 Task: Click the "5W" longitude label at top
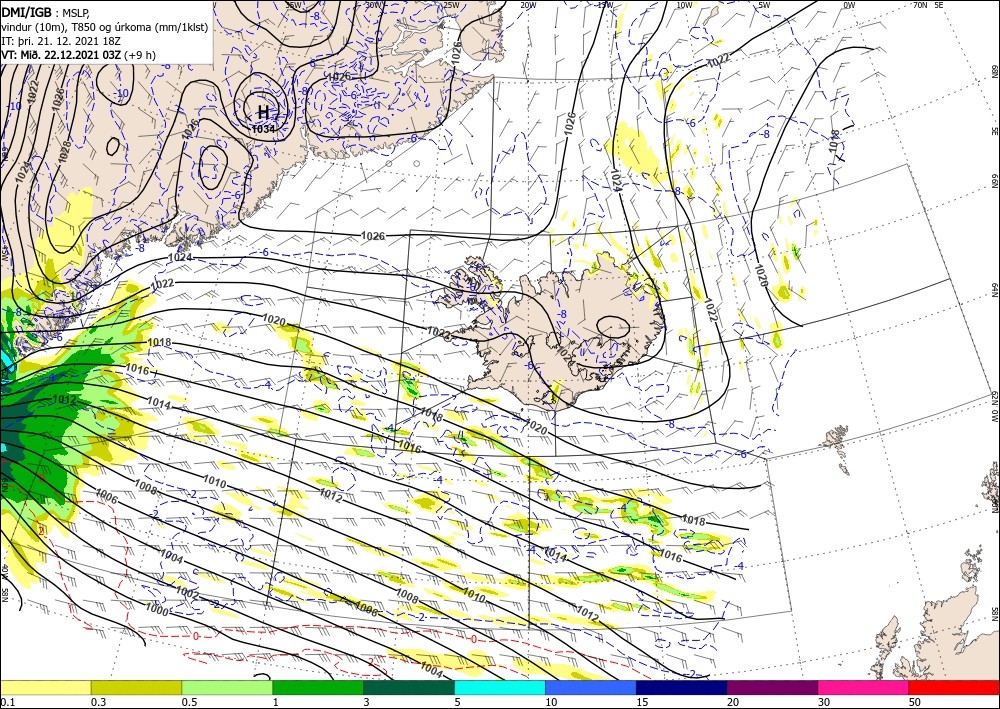click(764, 5)
